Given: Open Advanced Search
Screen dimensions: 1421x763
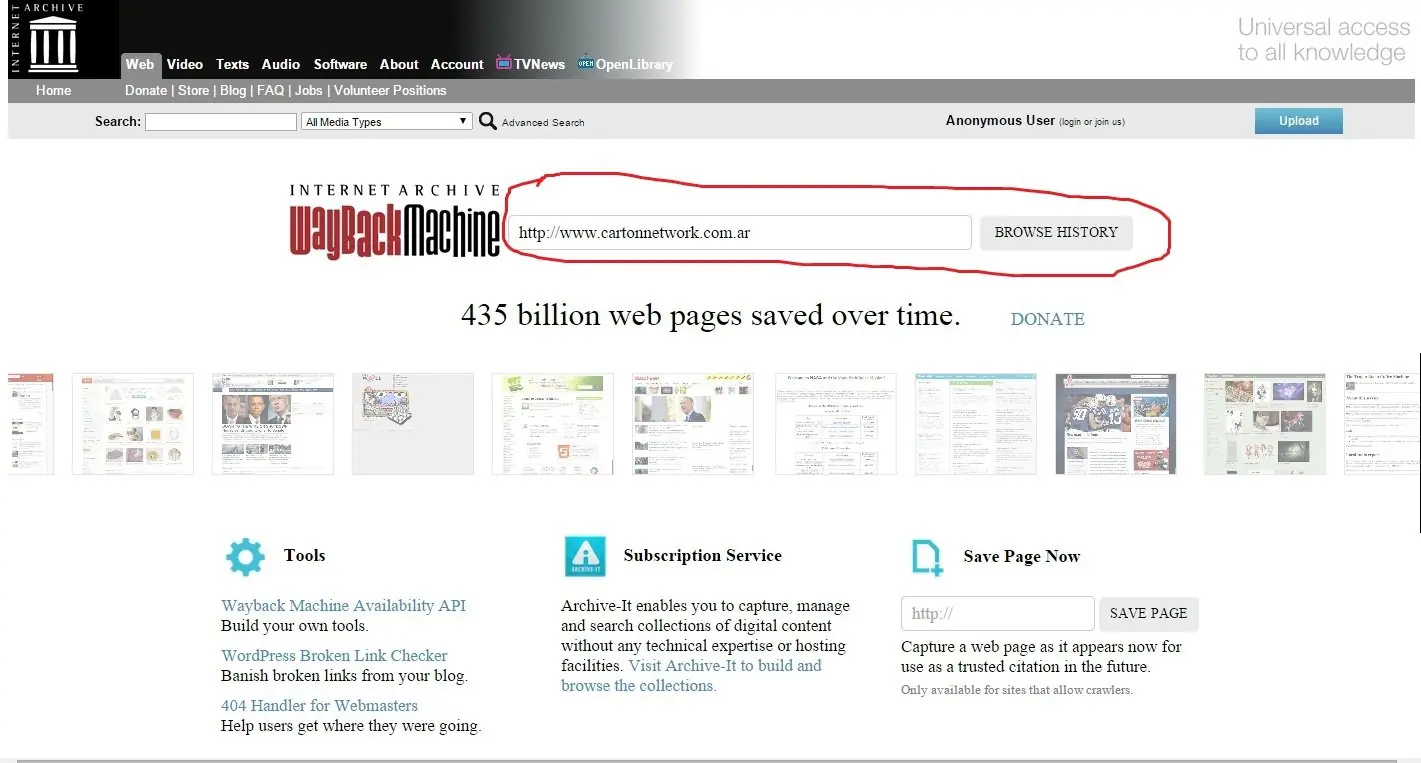Looking at the screenshot, I should pos(543,122).
